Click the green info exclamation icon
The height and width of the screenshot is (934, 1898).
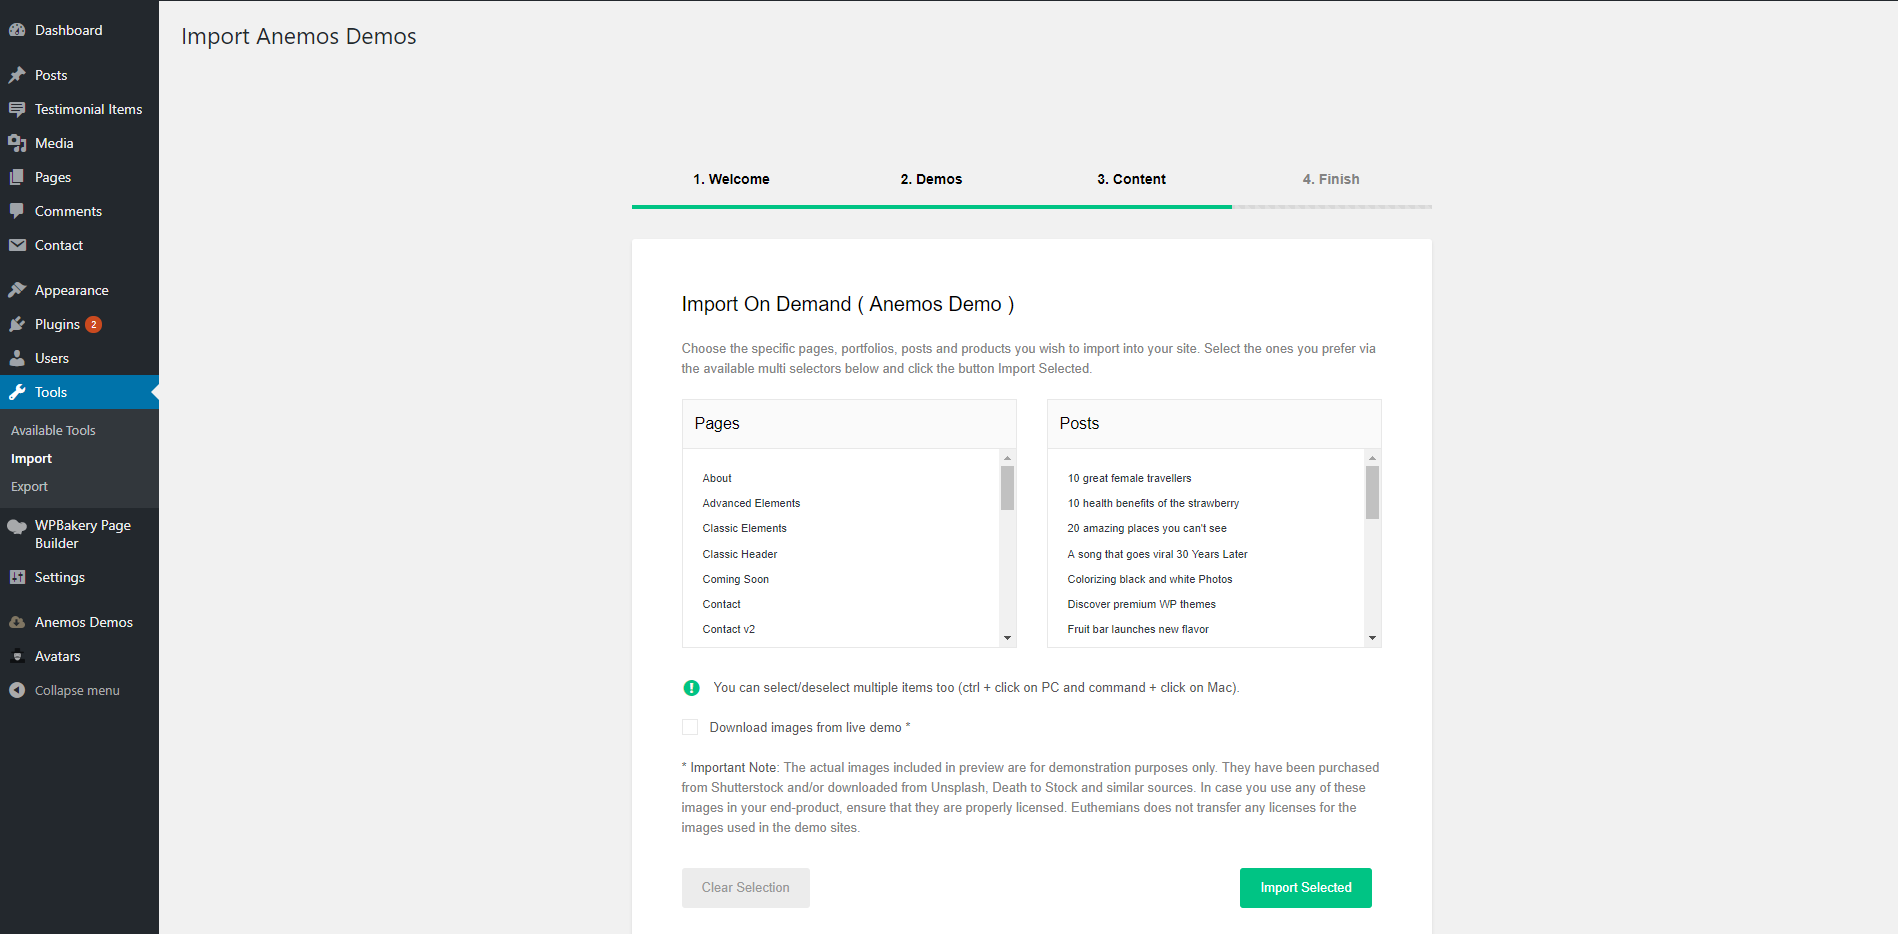[691, 688]
